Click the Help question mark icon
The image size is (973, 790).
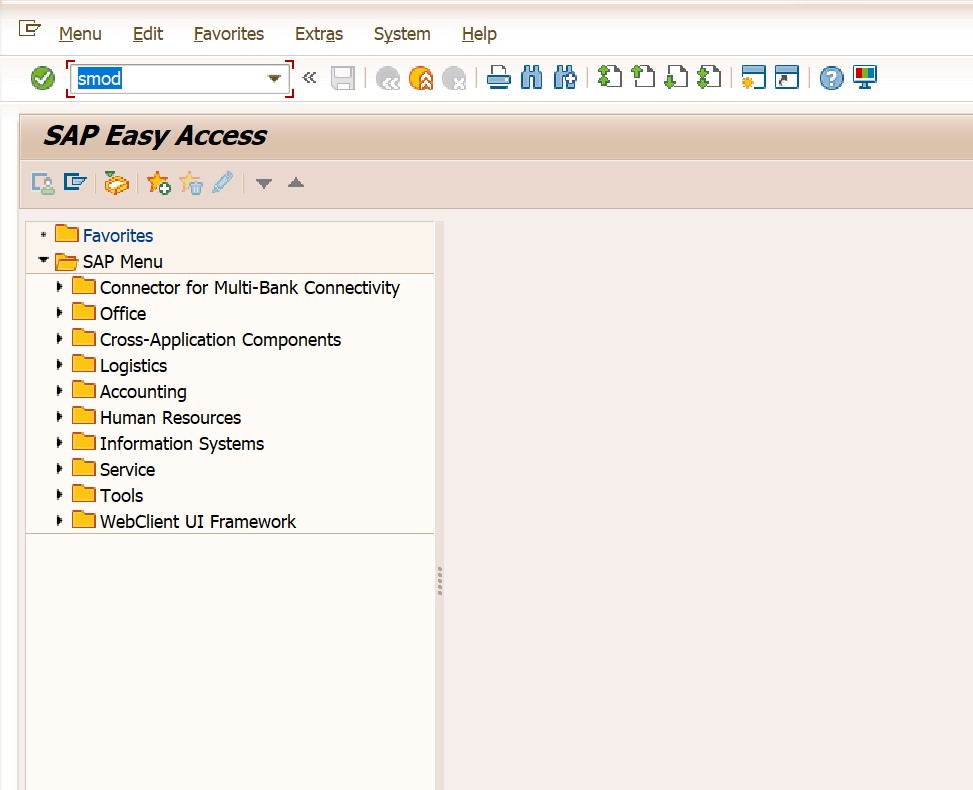(831, 78)
